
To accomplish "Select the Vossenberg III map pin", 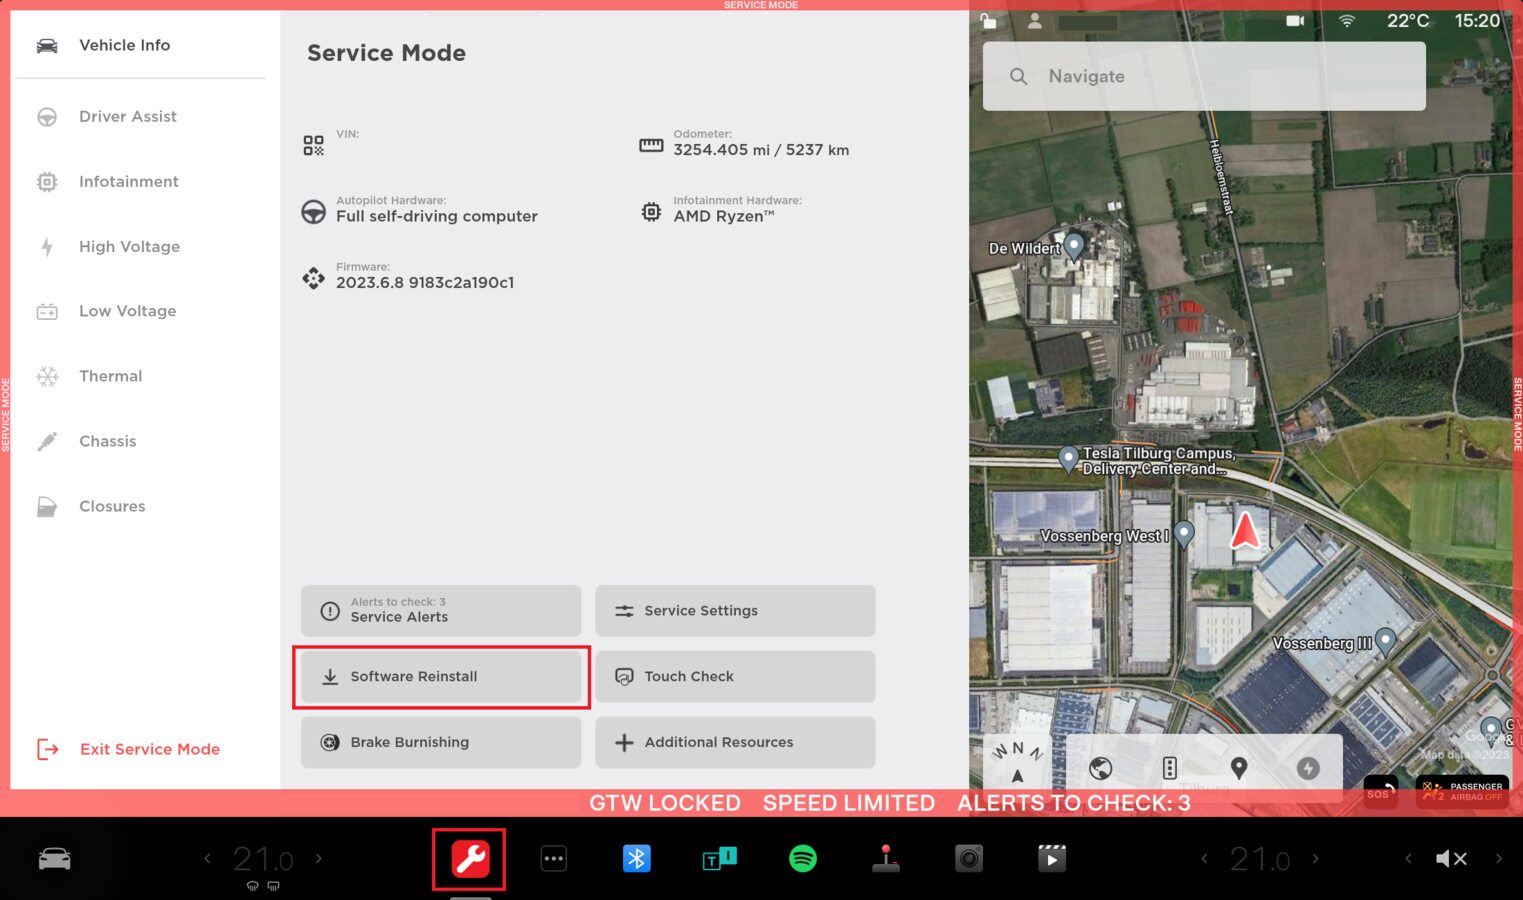I will pyautogui.click(x=1385, y=640).
